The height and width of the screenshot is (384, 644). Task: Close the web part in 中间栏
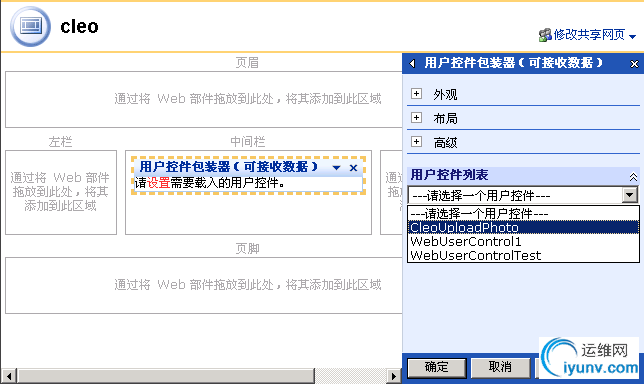(353, 168)
